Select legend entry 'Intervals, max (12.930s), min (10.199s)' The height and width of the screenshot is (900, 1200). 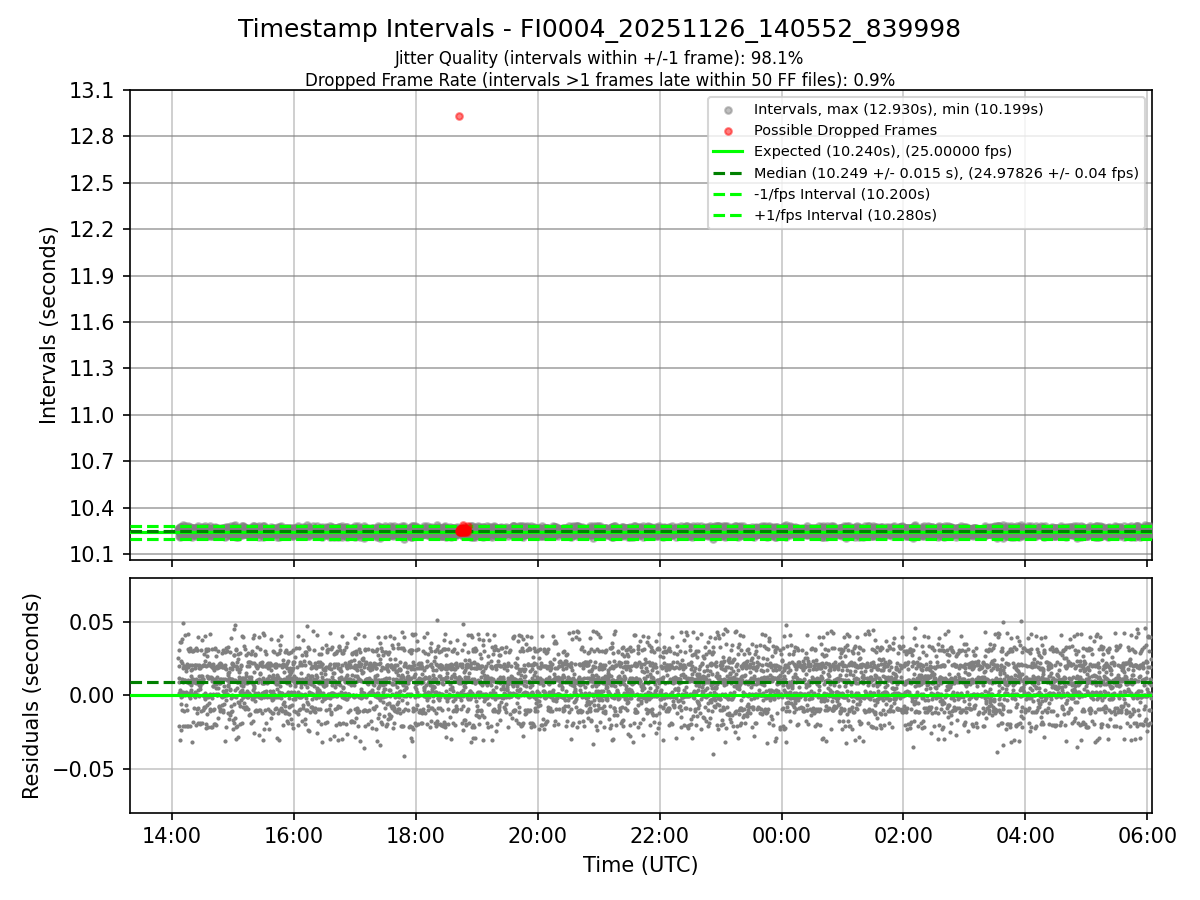coord(898,109)
